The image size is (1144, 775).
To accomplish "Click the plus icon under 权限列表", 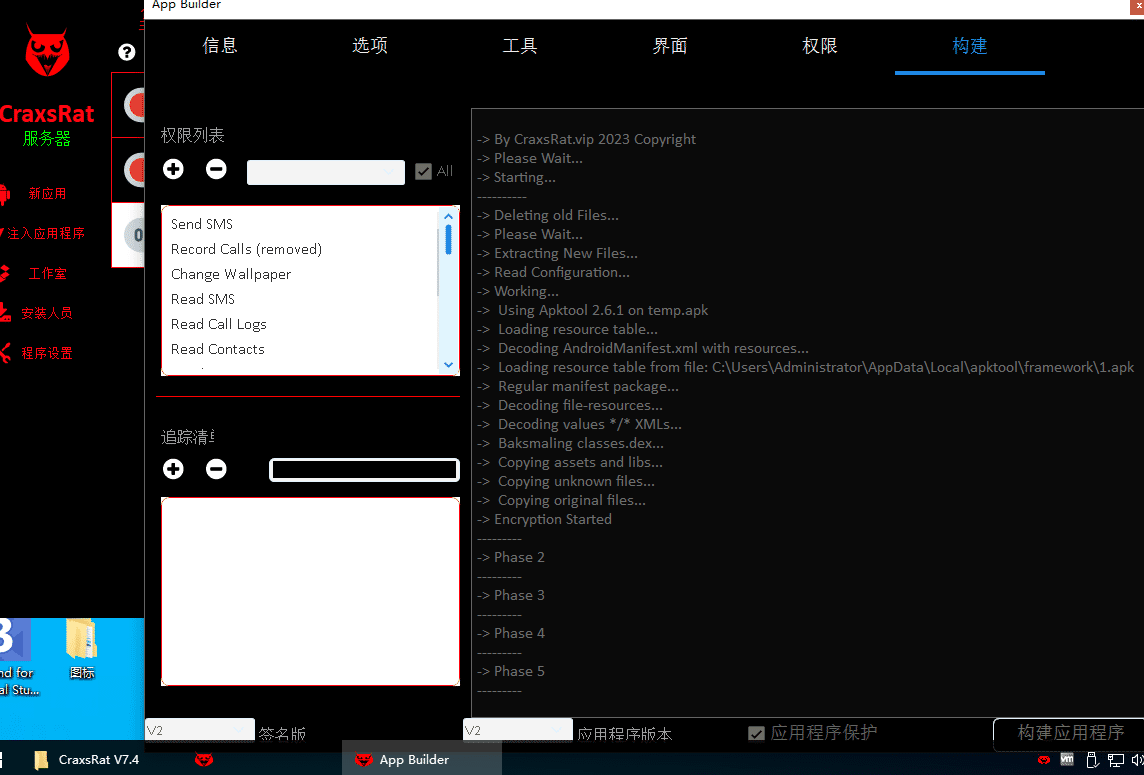I will click(173, 169).
